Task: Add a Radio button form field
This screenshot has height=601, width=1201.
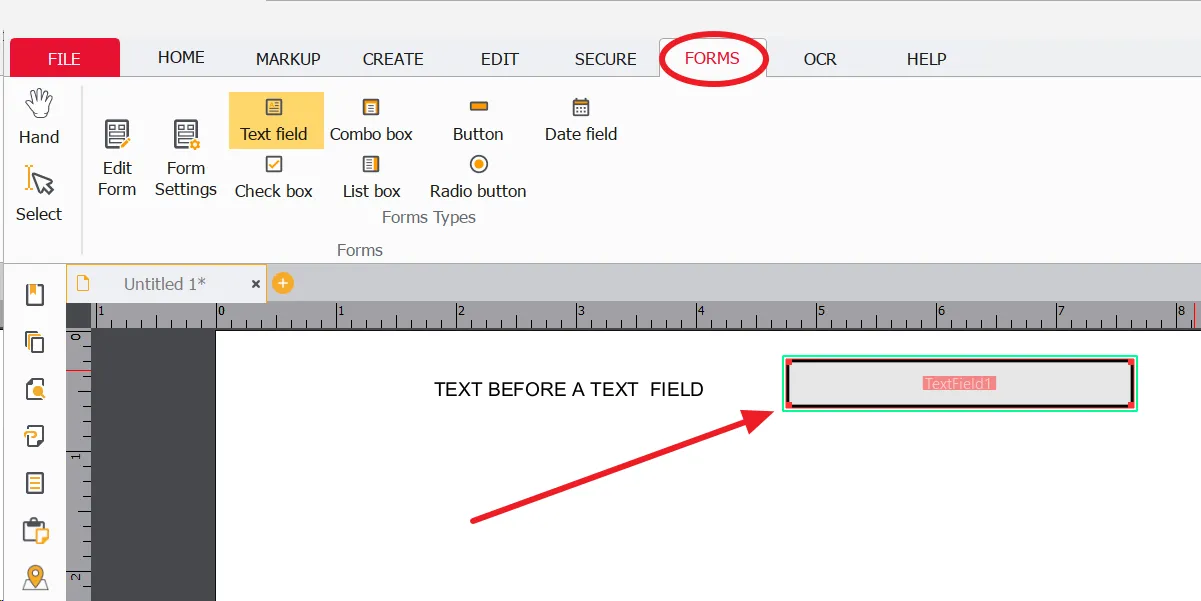Action: pyautogui.click(x=478, y=177)
